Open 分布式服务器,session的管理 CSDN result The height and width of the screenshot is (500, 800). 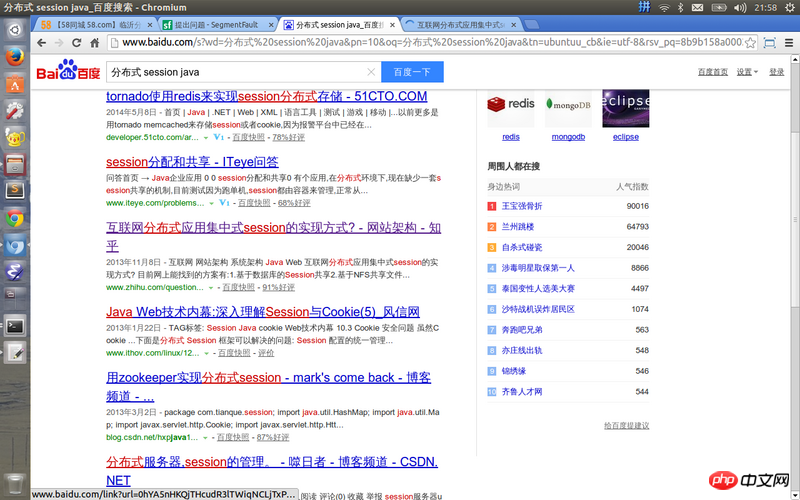pyautogui.click(x=272, y=471)
